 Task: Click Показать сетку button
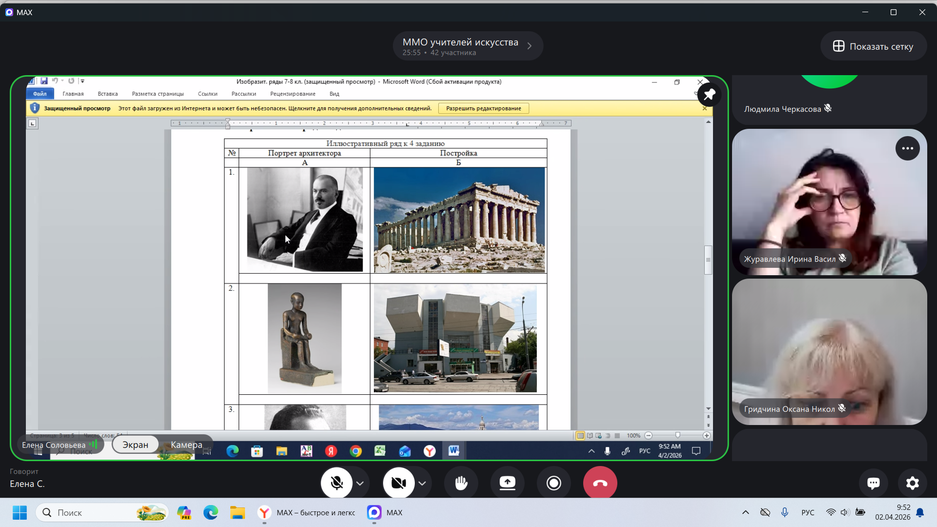(x=873, y=46)
